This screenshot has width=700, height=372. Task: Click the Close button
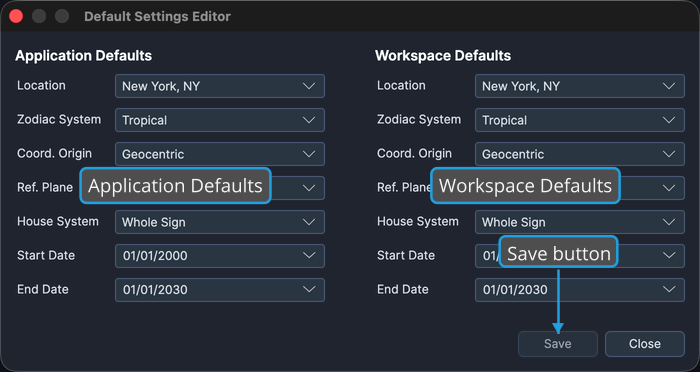pos(645,344)
